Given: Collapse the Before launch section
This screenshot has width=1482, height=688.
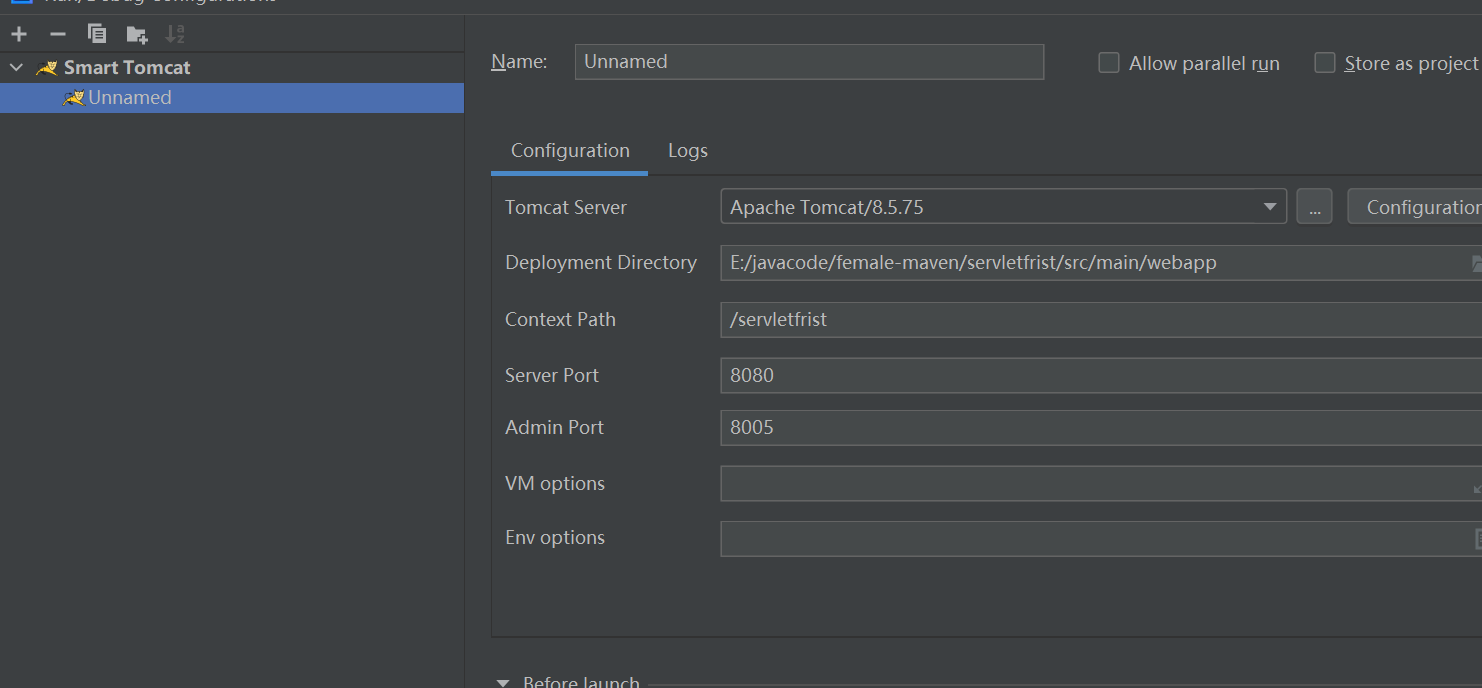Looking at the screenshot, I should pos(503,682).
